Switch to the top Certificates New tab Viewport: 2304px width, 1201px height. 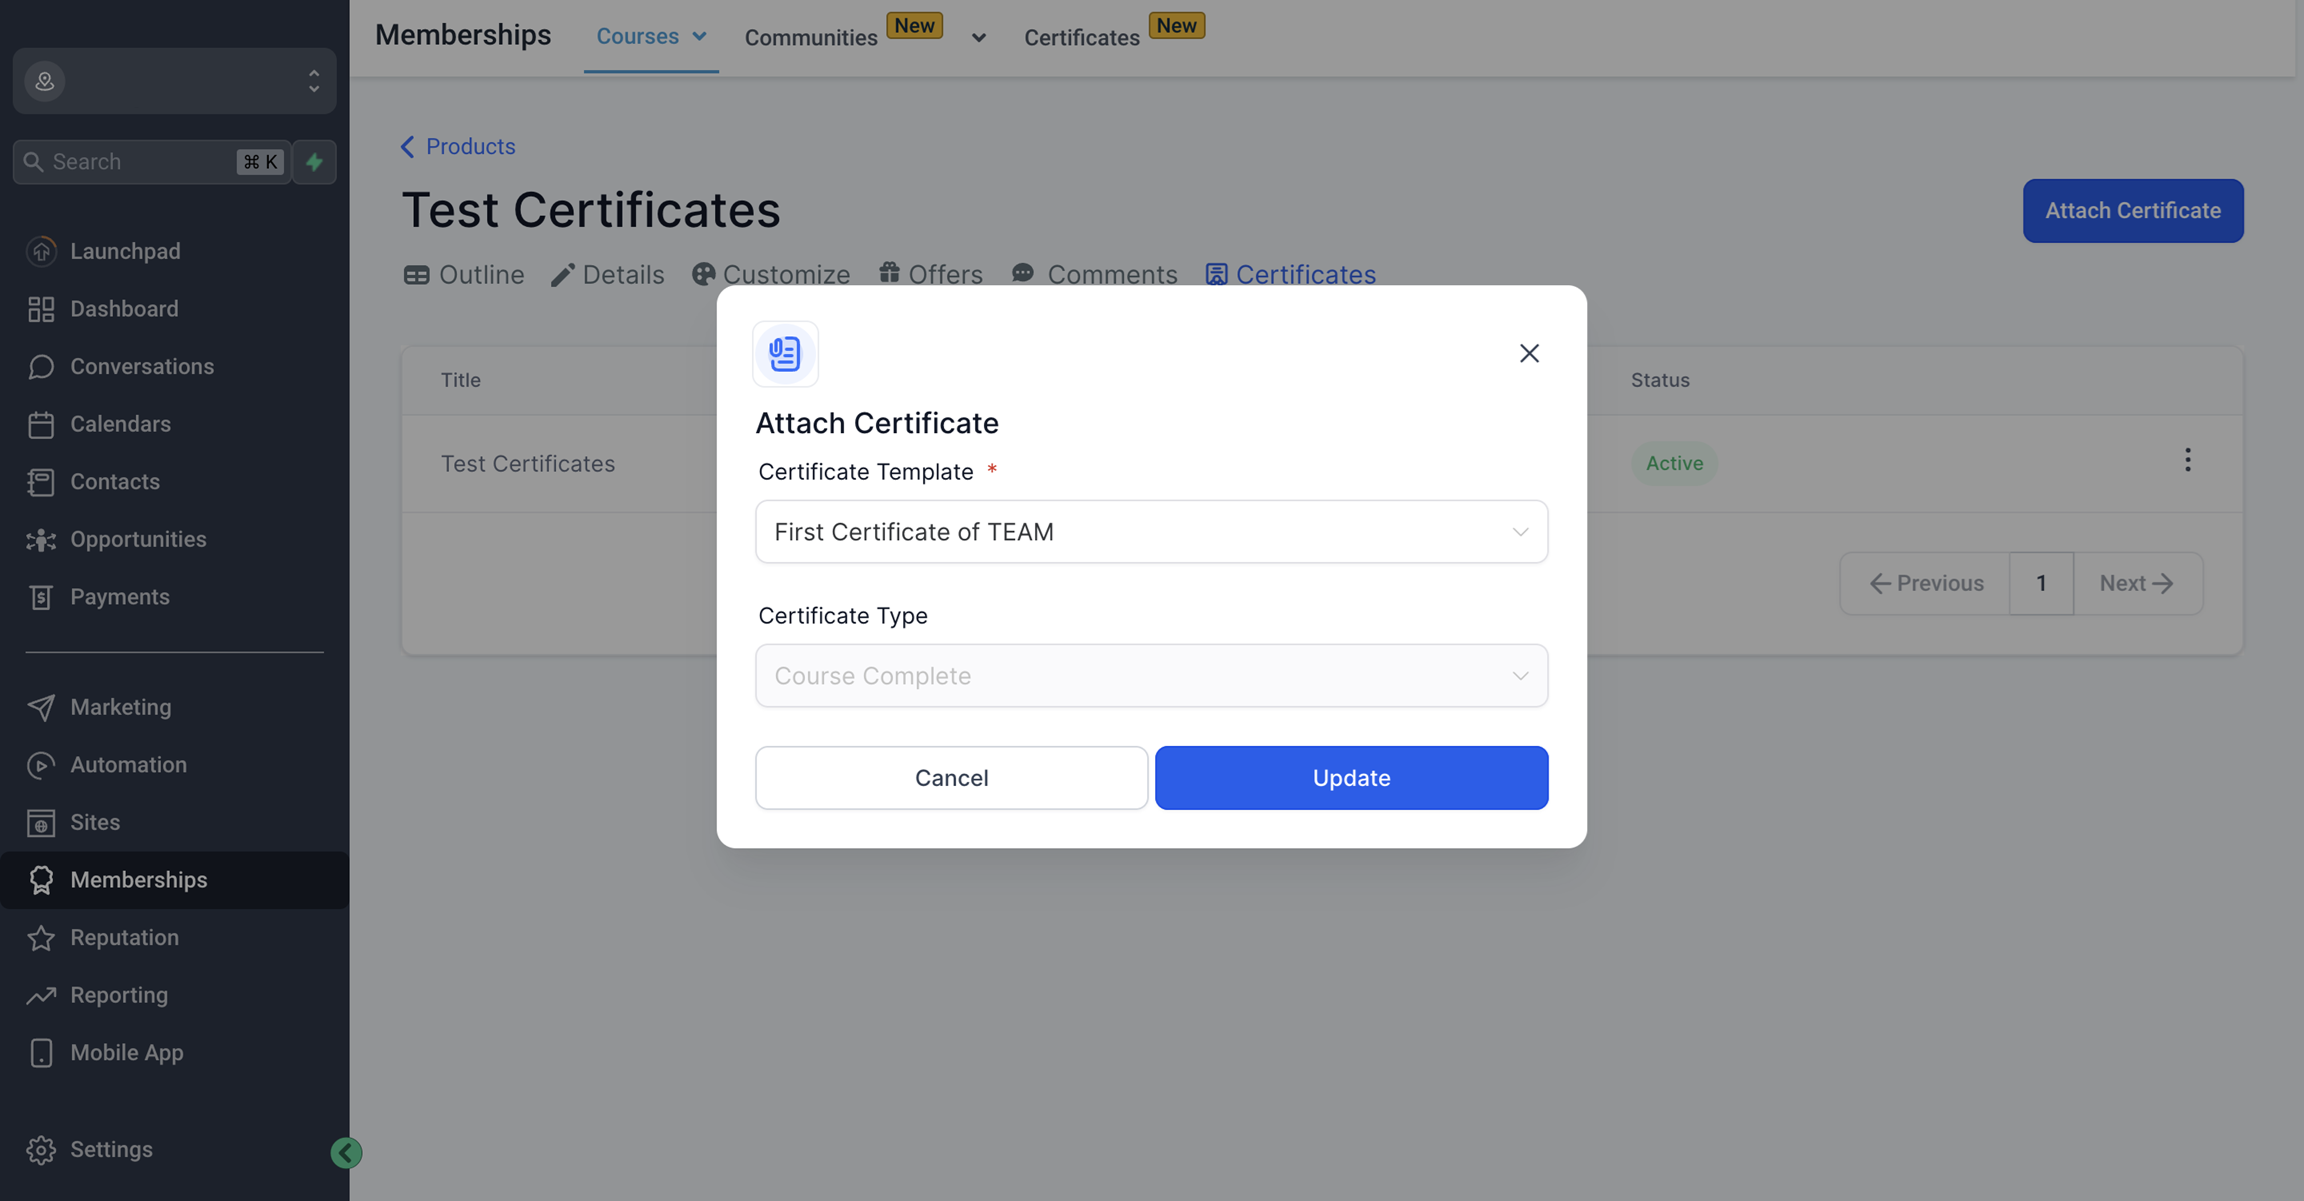[x=1082, y=38]
